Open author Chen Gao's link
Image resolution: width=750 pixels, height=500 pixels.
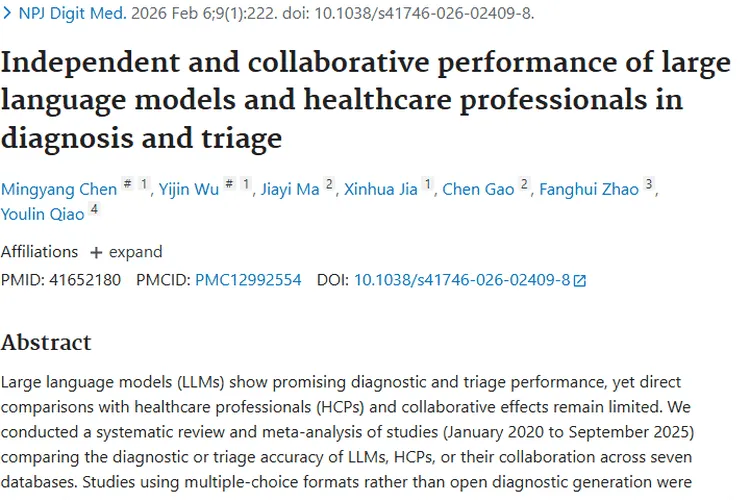pos(478,190)
